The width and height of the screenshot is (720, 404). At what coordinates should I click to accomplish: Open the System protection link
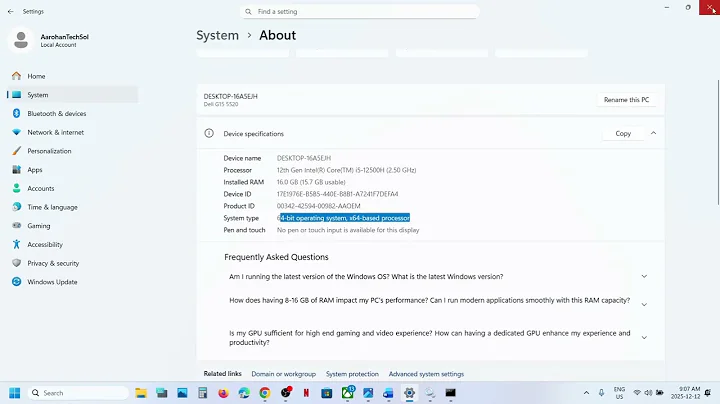[x=352, y=374]
